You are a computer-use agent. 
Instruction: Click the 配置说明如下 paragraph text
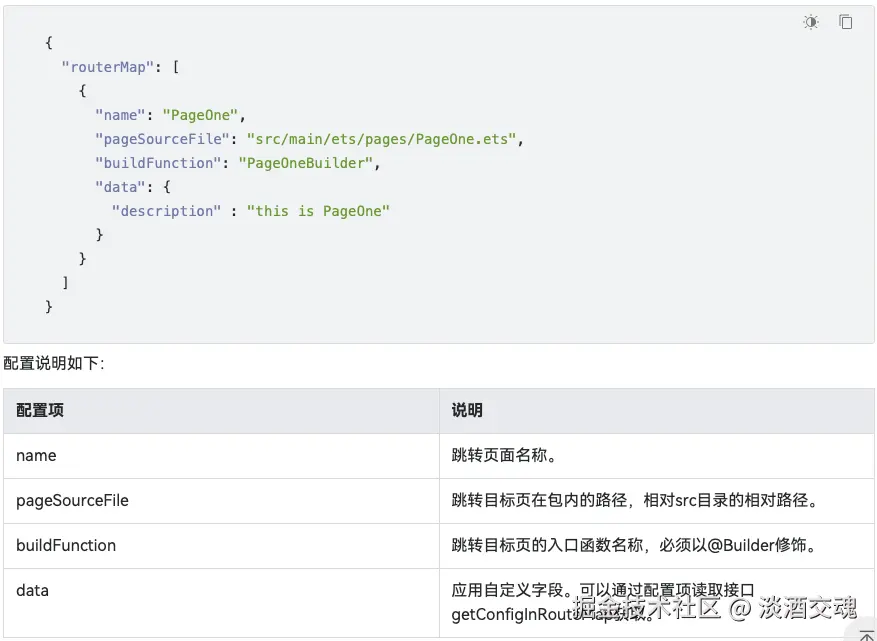(x=54, y=363)
